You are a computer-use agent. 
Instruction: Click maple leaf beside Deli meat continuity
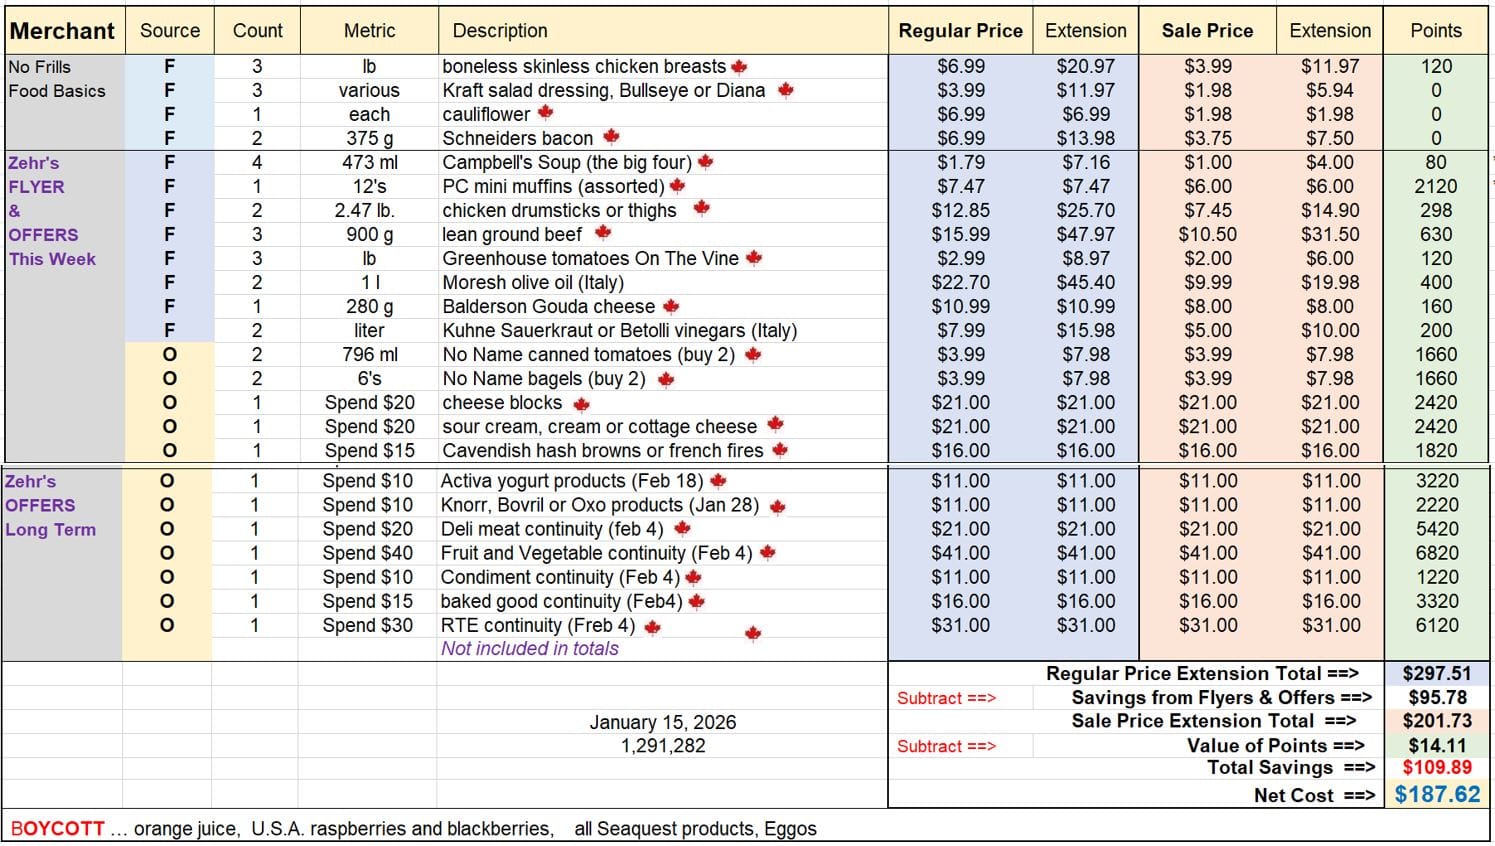pyautogui.click(x=682, y=528)
